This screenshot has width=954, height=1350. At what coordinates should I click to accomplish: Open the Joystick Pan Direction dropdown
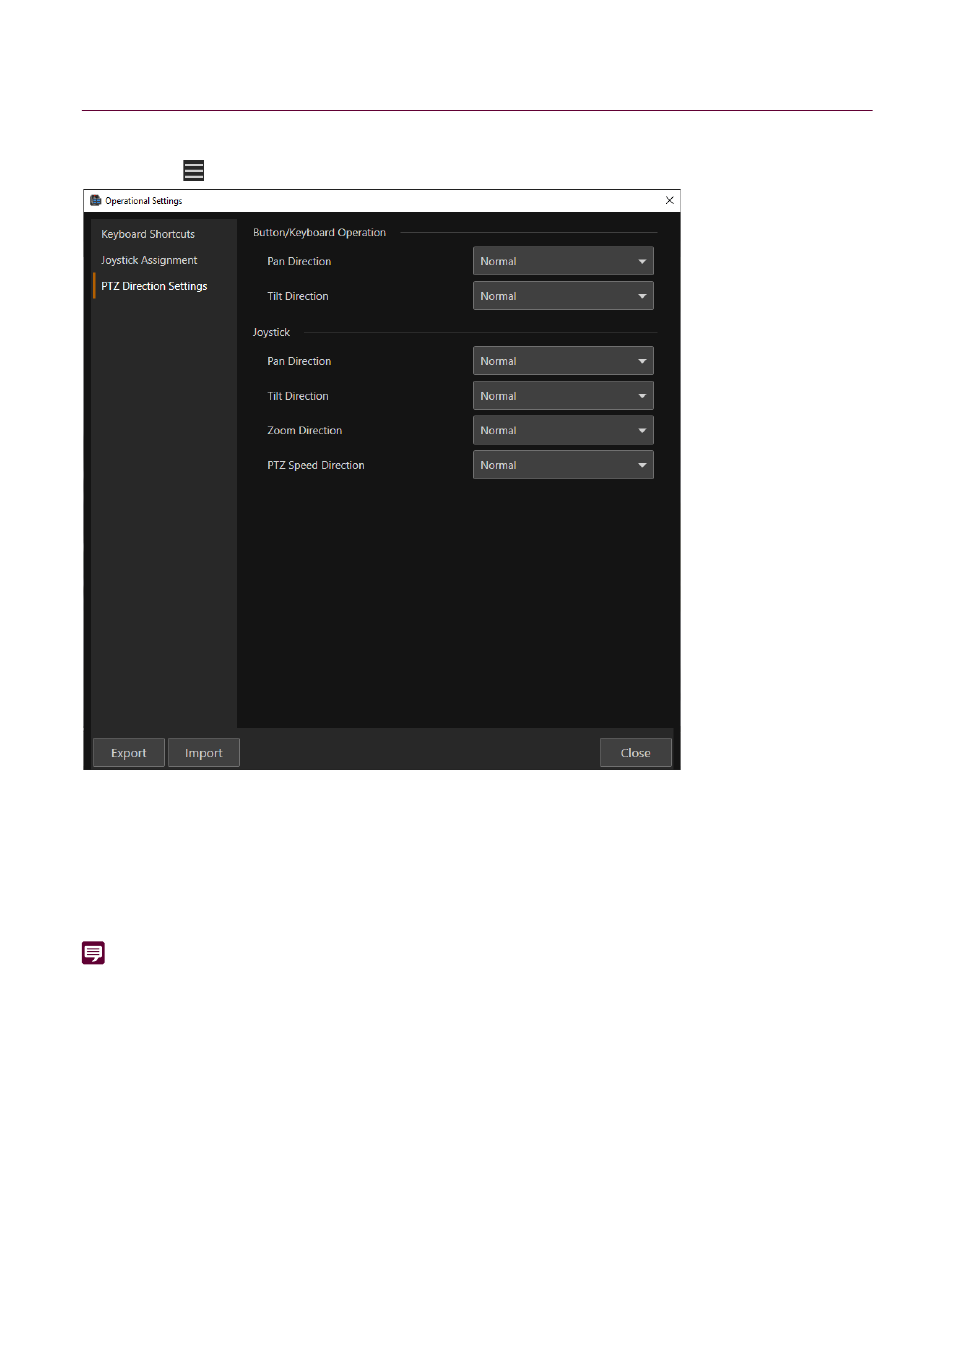[562, 361]
